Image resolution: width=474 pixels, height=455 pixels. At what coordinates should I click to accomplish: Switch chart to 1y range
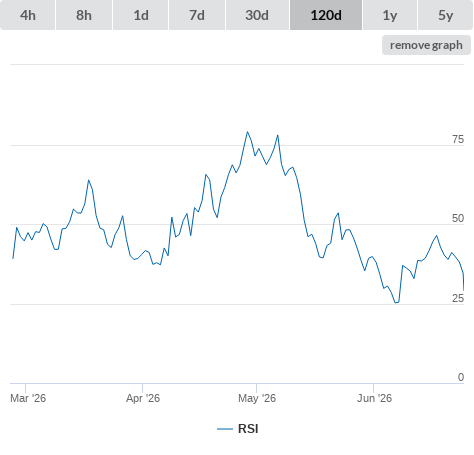coord(390,15)
